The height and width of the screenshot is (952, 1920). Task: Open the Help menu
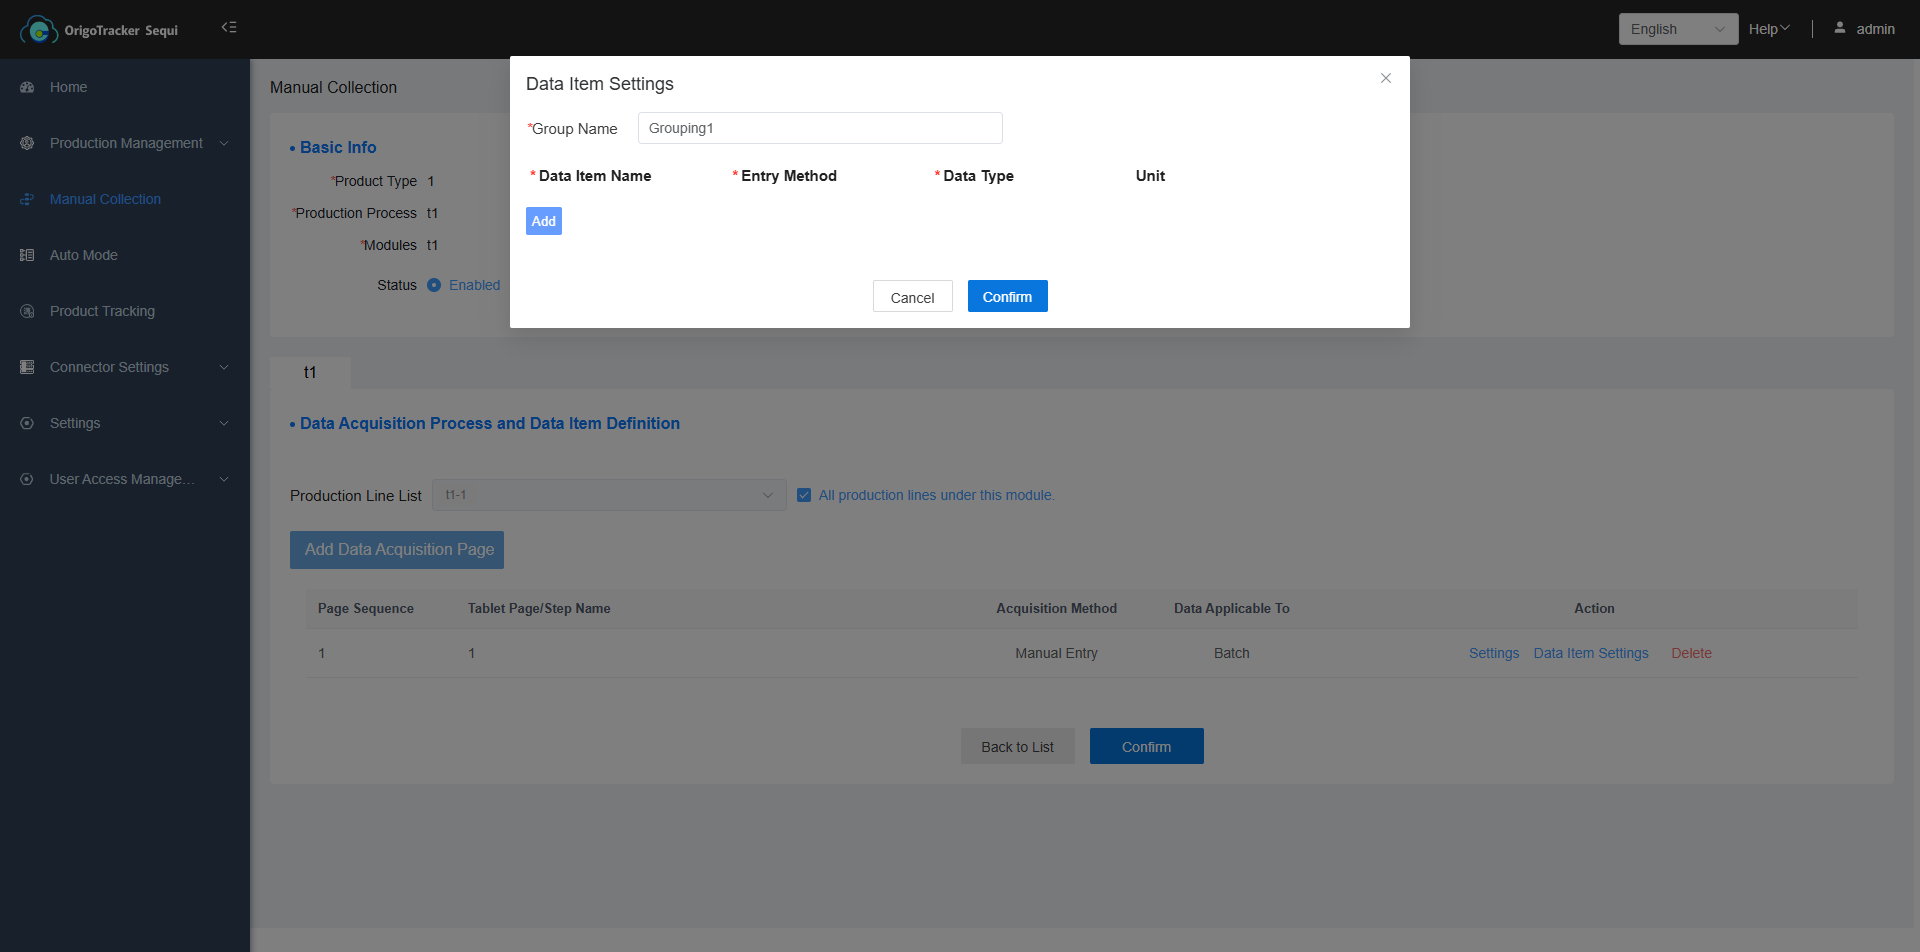pyautogui.click(x=1768, y=29)
